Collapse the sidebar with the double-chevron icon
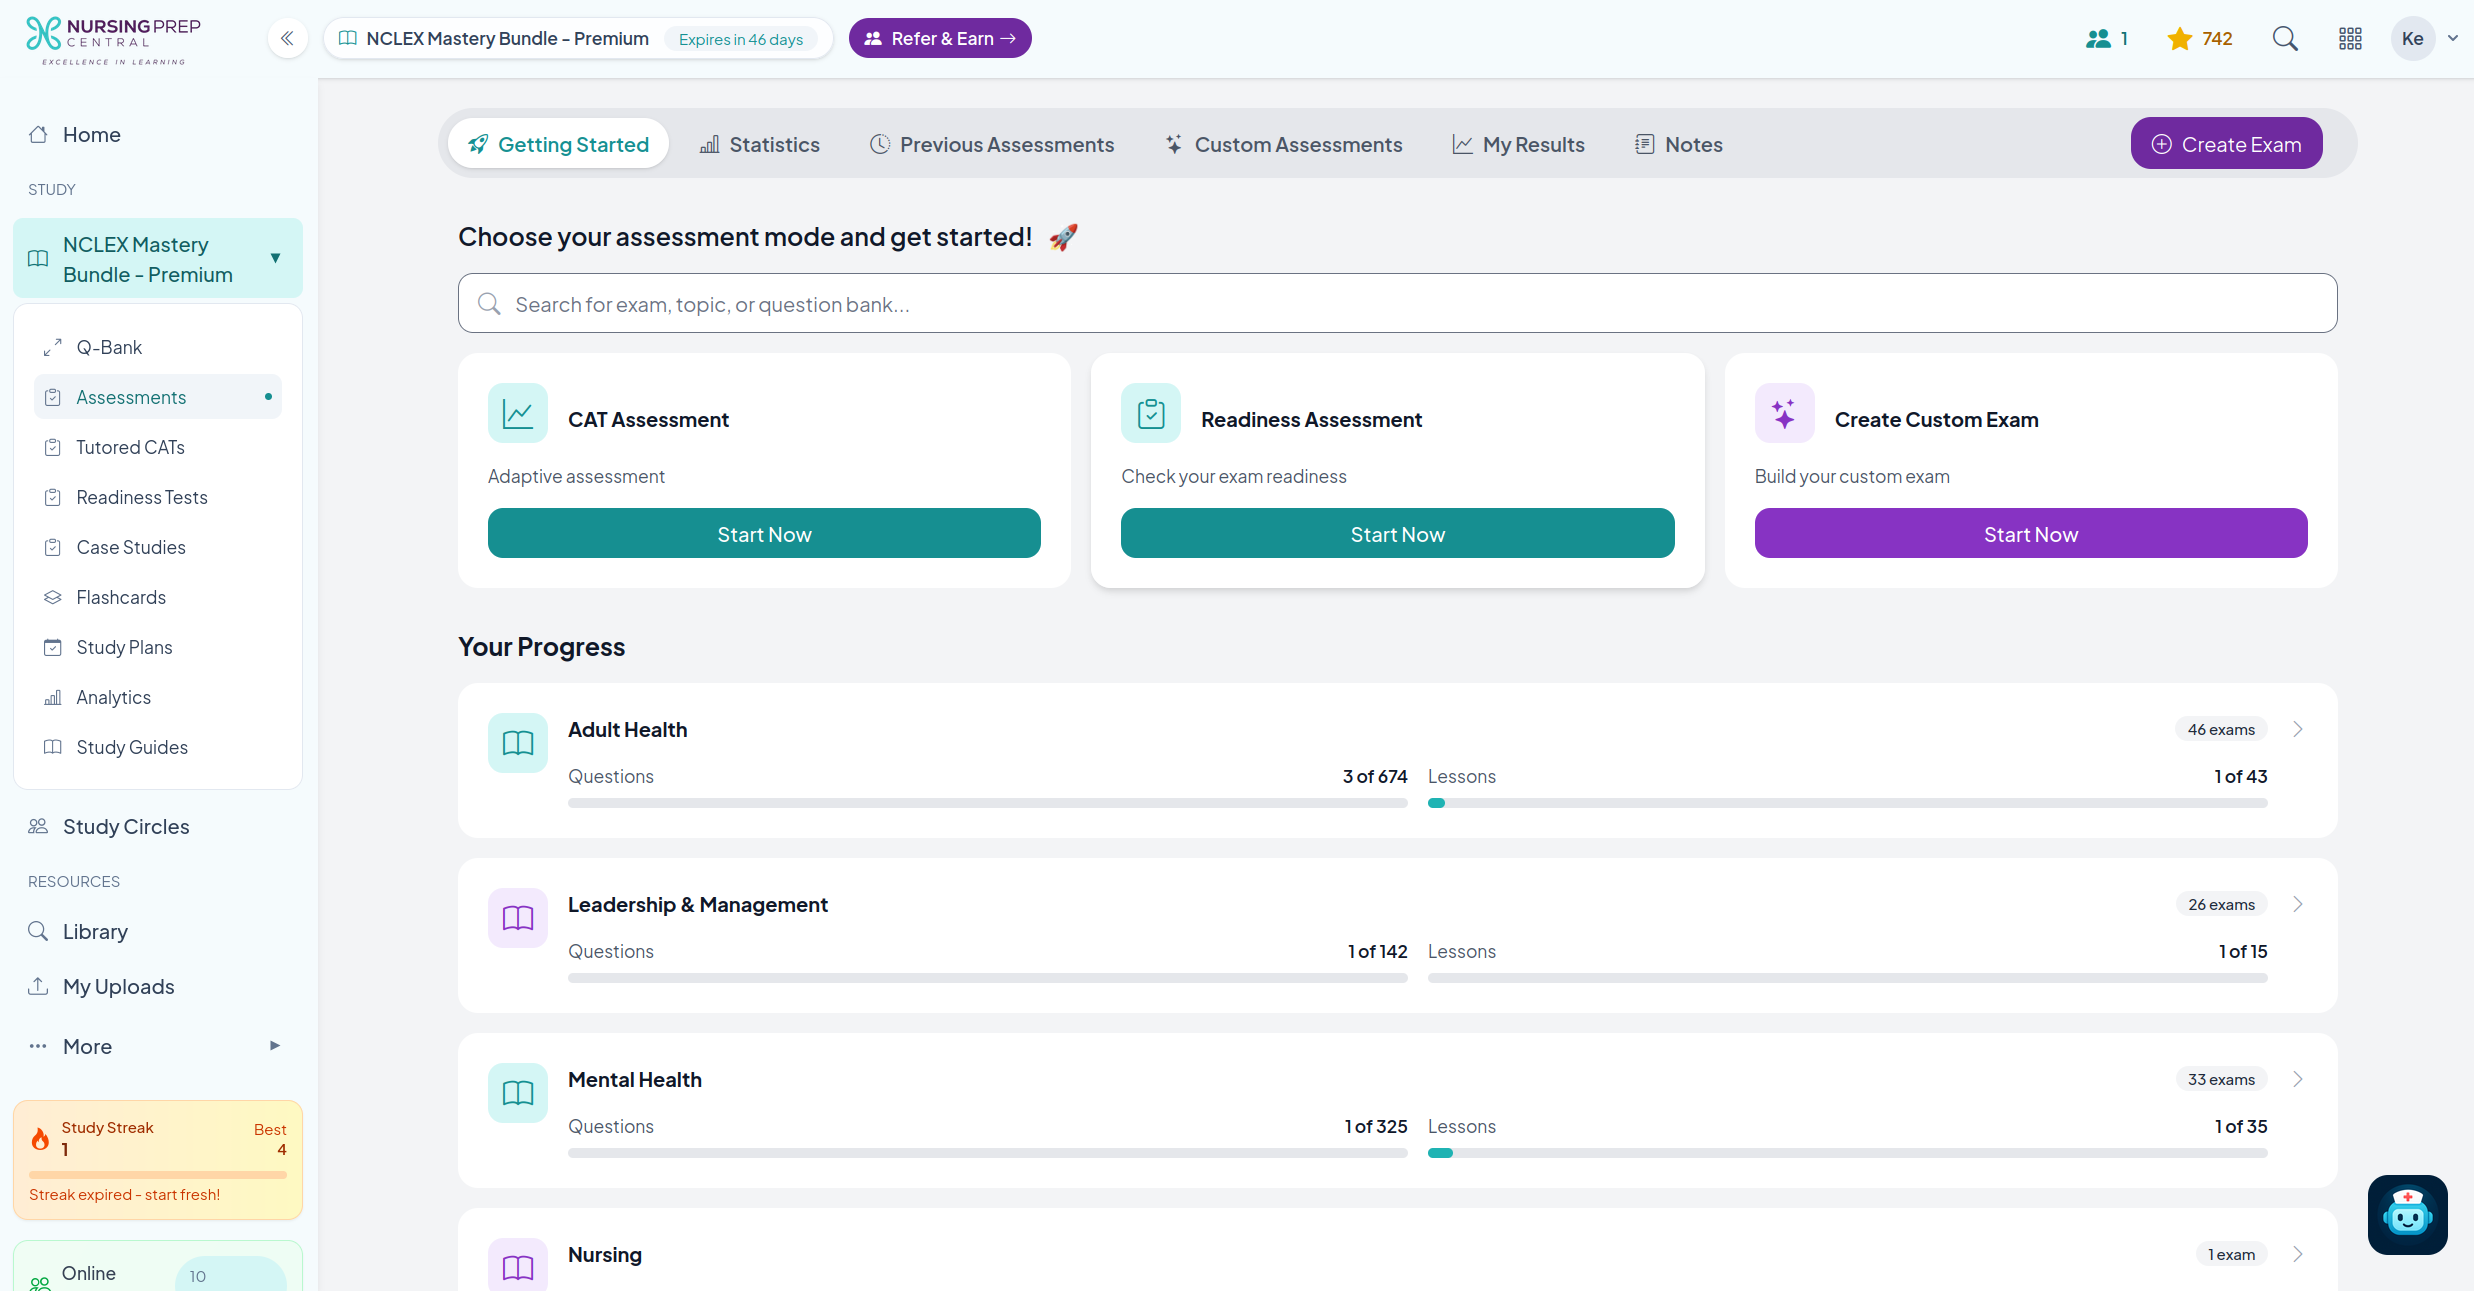2474x1291 pixels. pyautogui.click(x=287, y=39)
